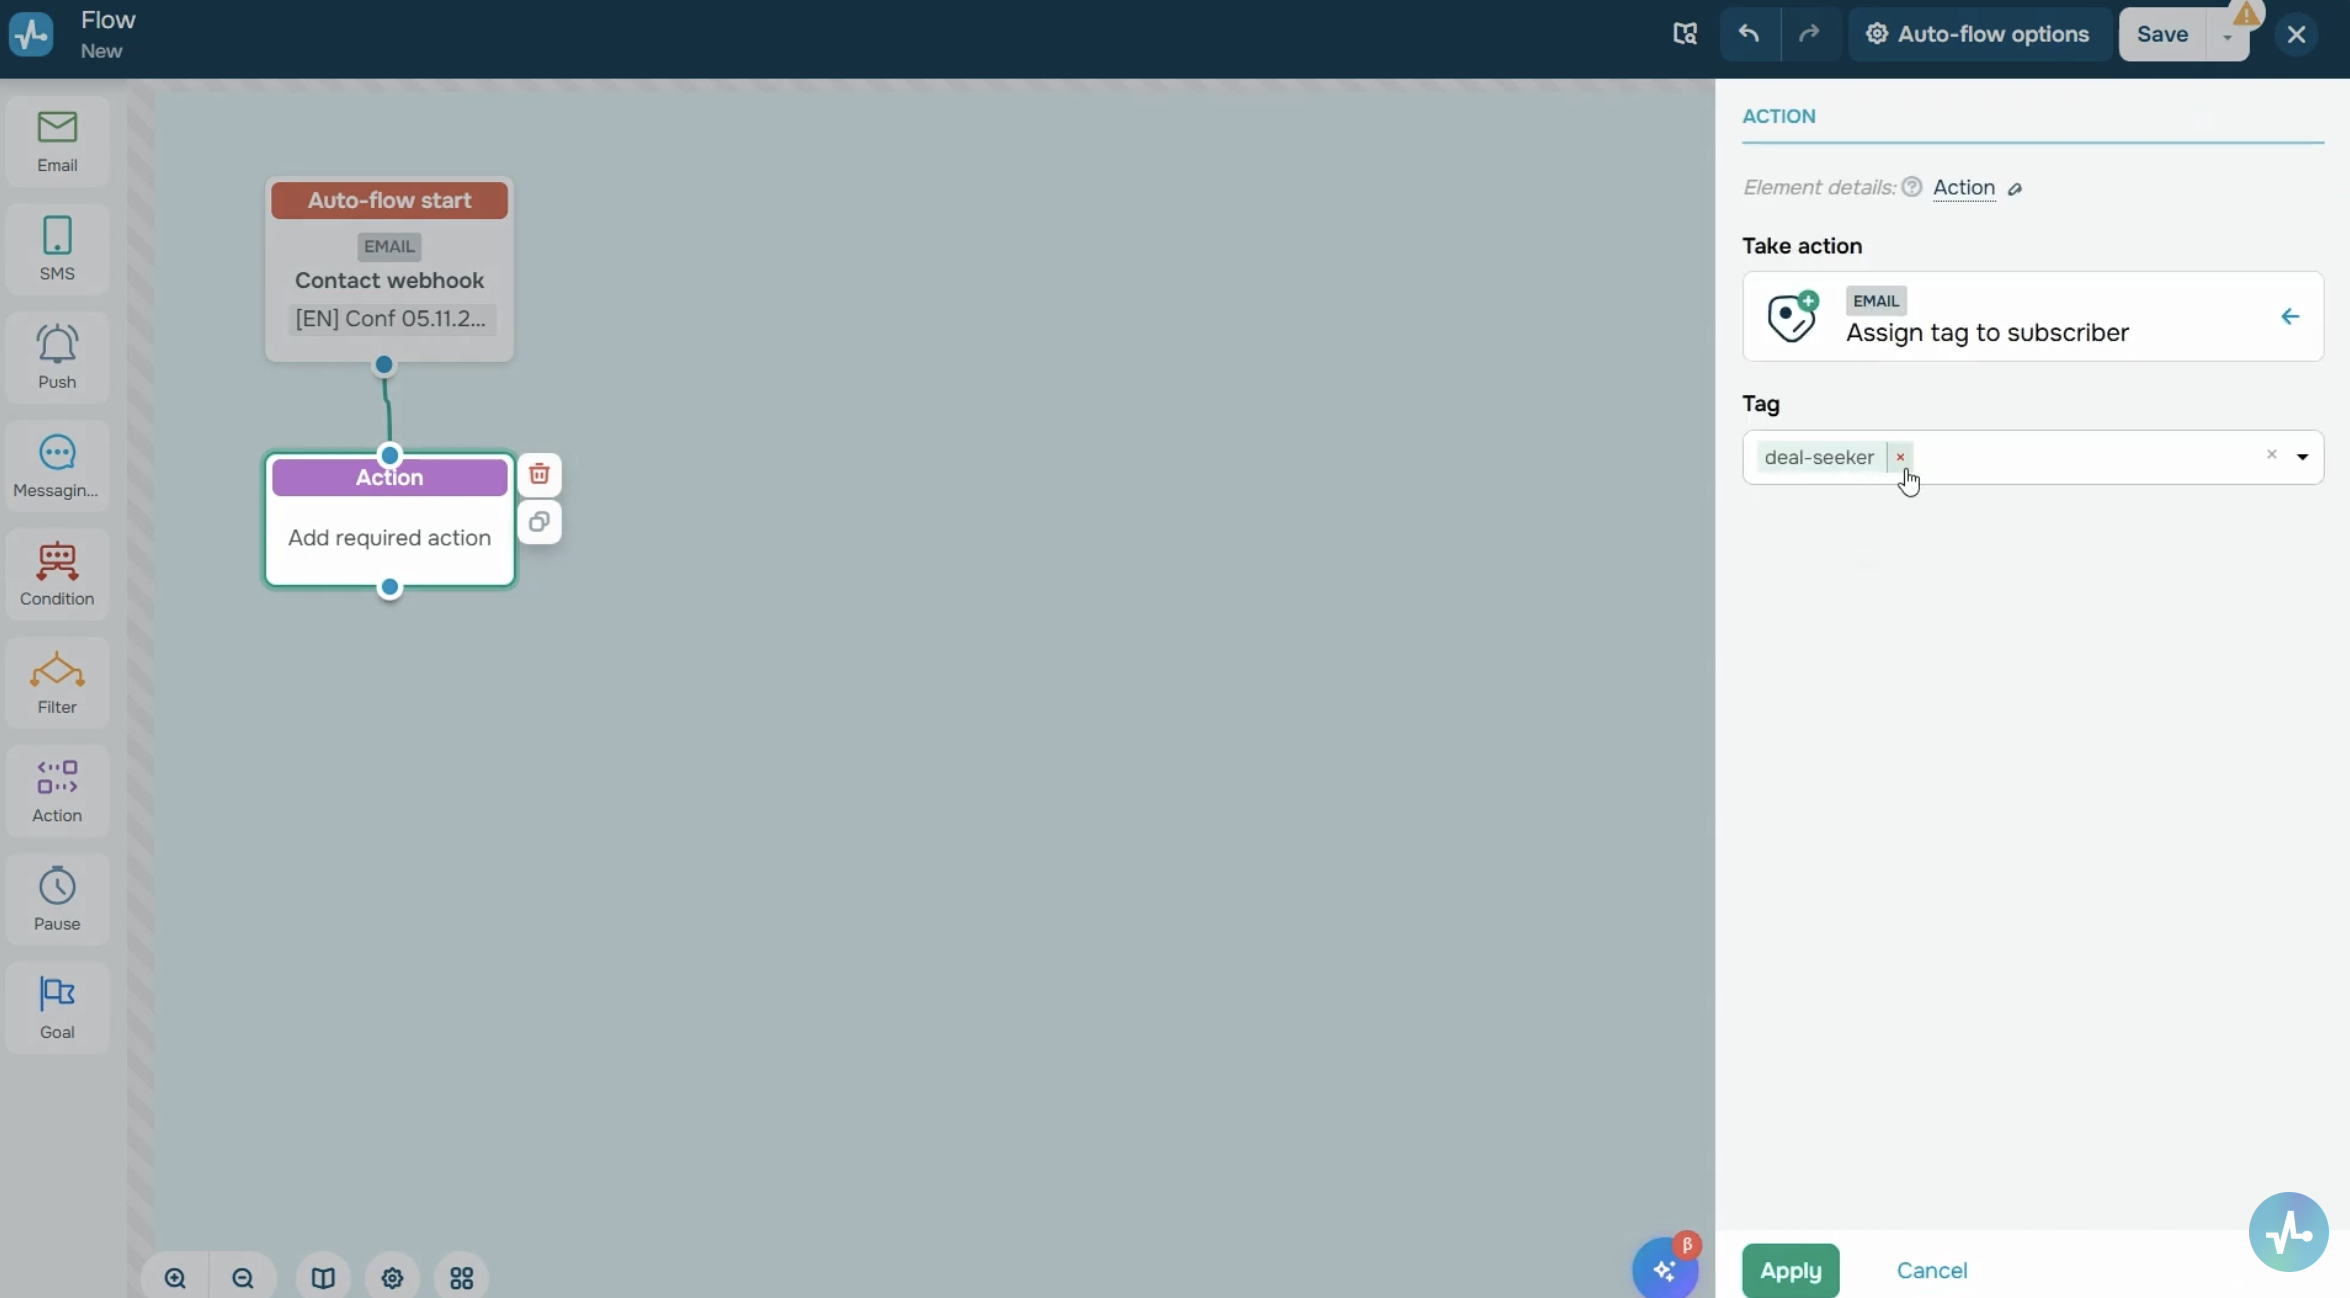This screenshot has width=2350, height=1298.
Task: Open the flow search map icon in header
Action: click(1685, 34)
